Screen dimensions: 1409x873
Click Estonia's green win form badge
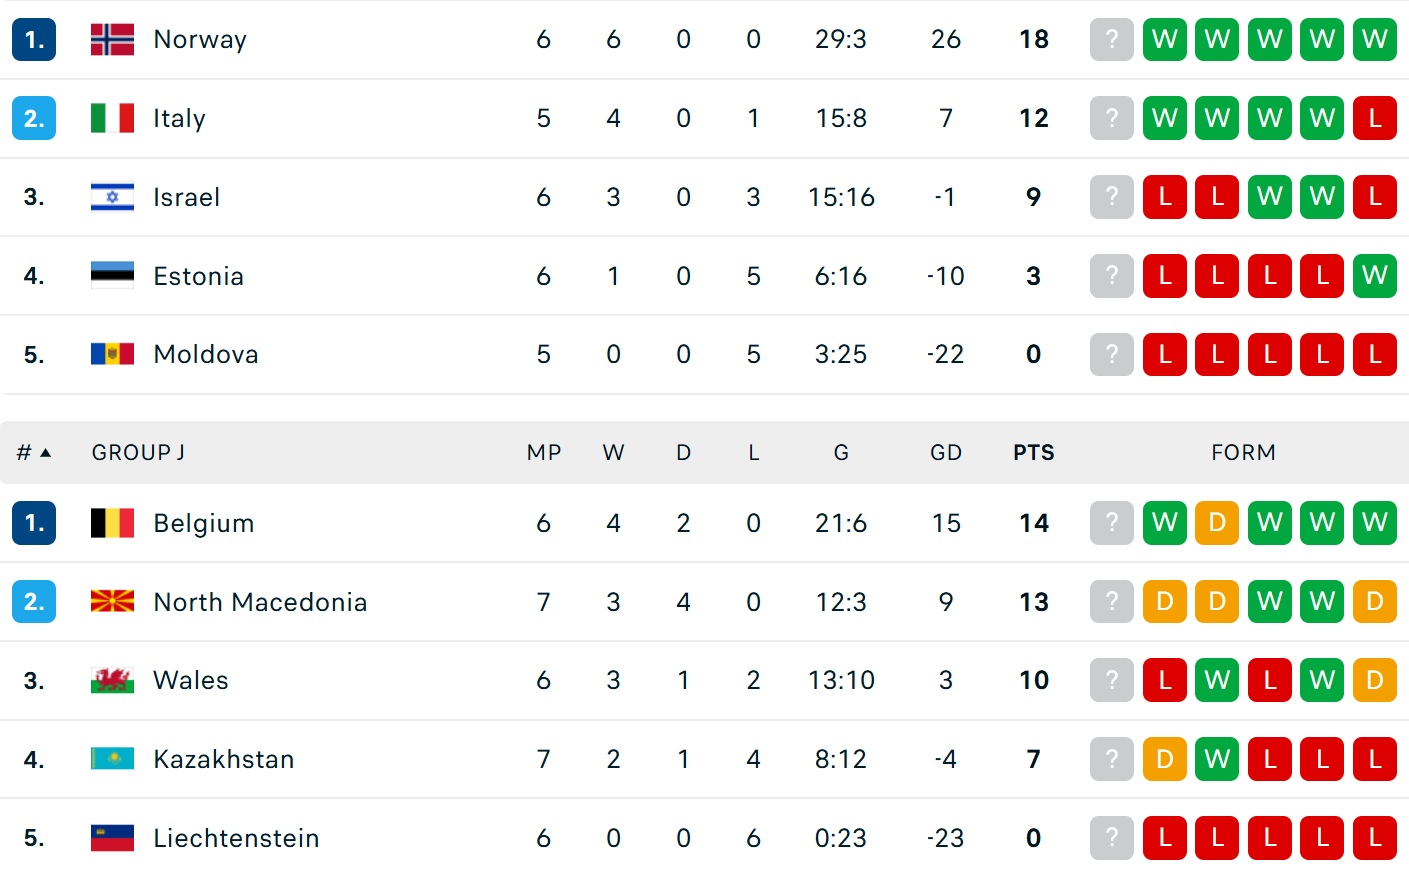tap(1375, 275)
